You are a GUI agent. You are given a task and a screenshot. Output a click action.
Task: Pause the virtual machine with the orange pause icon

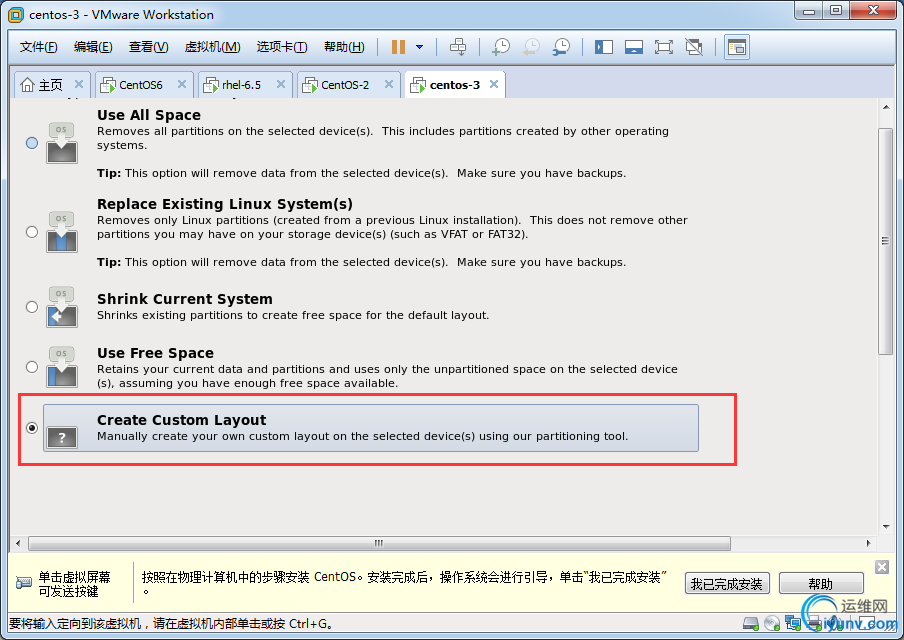(398, 47)
